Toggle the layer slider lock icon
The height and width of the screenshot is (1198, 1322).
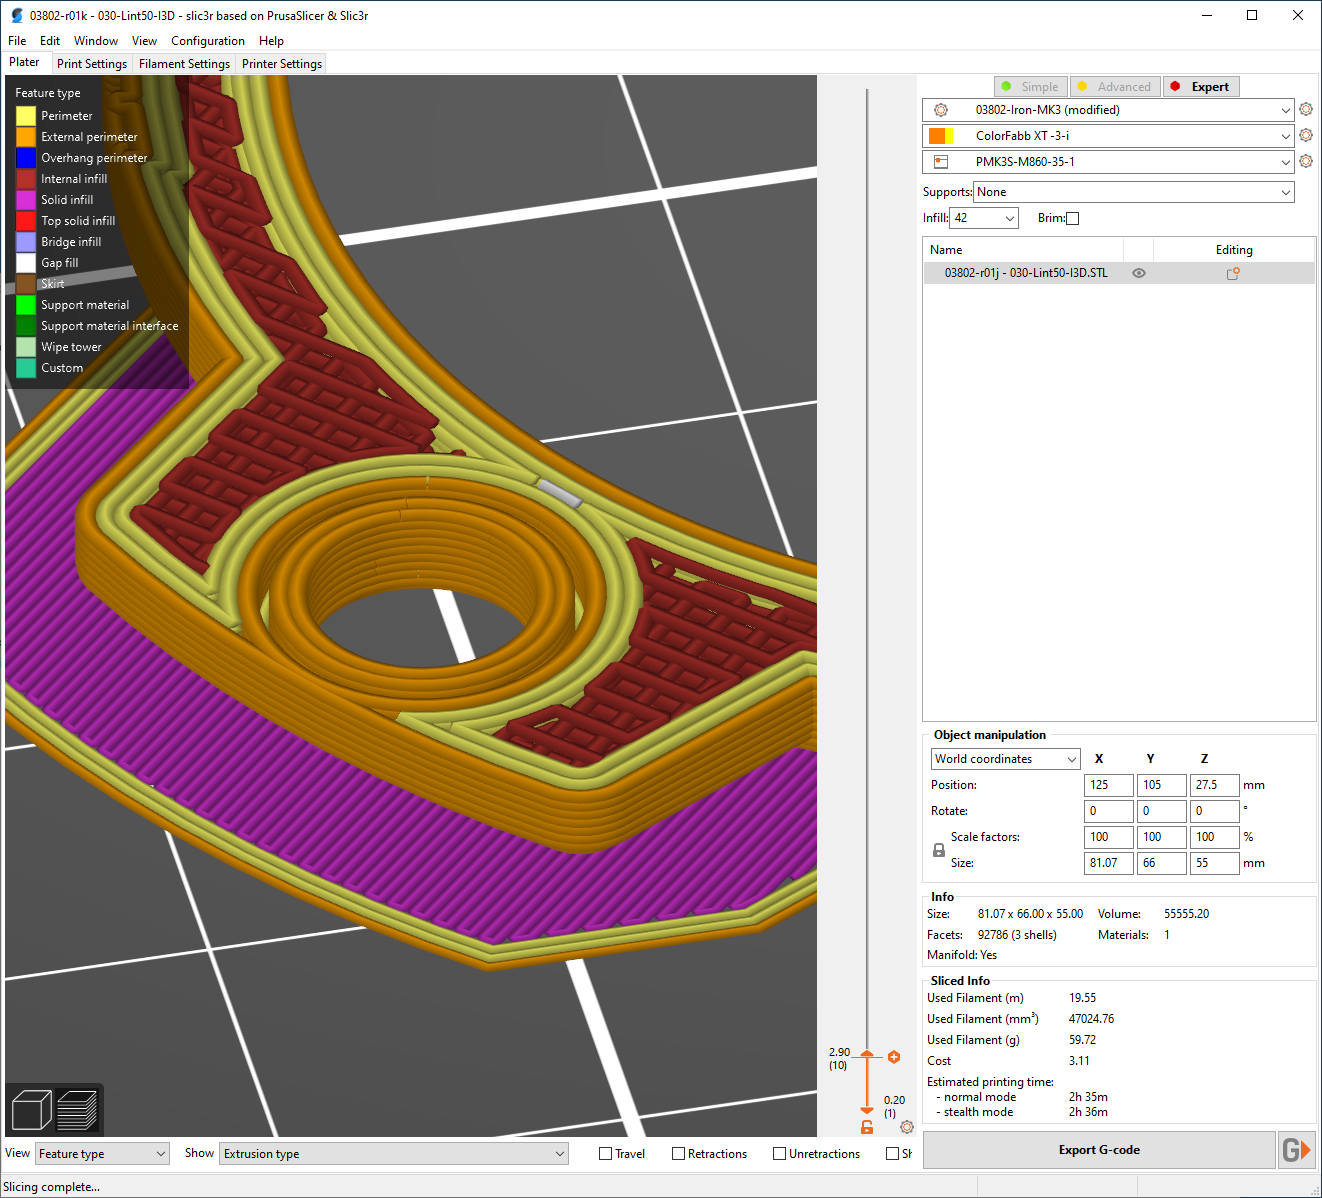867,1127
